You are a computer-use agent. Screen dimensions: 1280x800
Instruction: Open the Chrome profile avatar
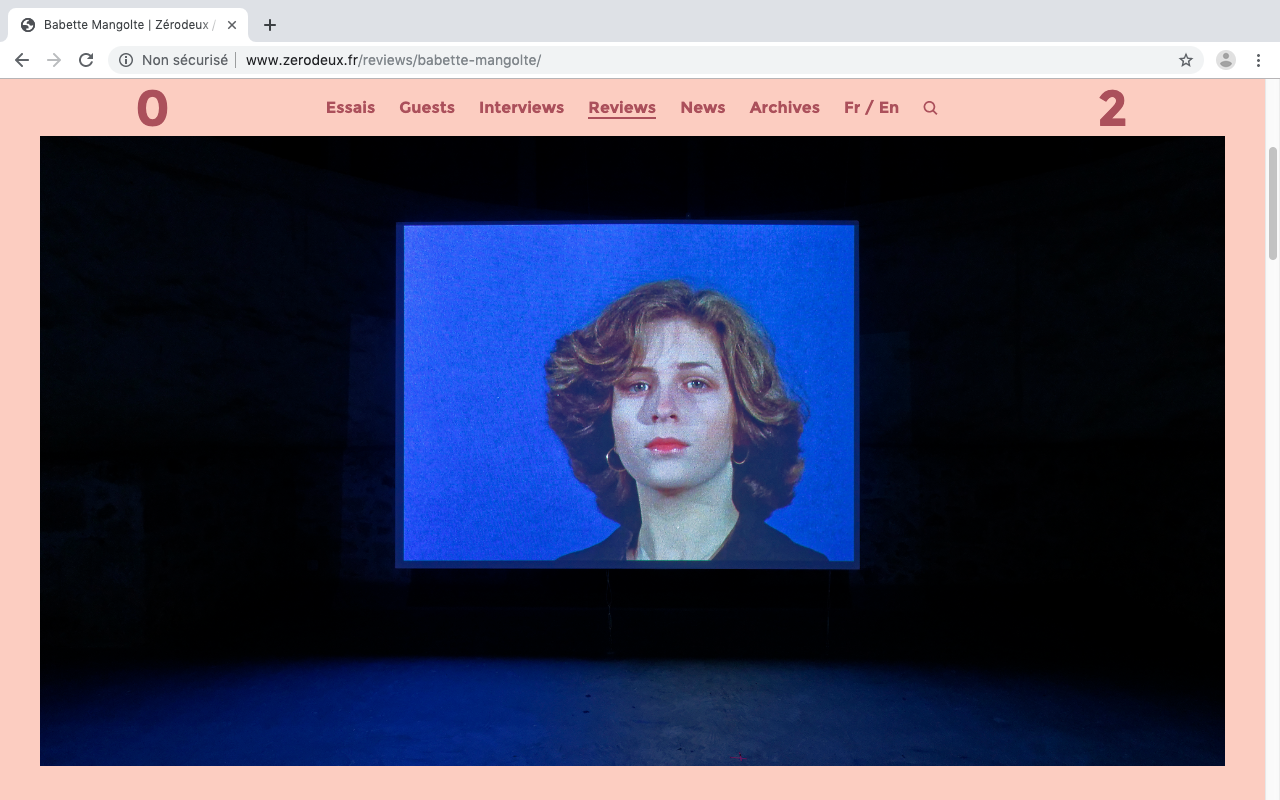[x=1226, y=60]
